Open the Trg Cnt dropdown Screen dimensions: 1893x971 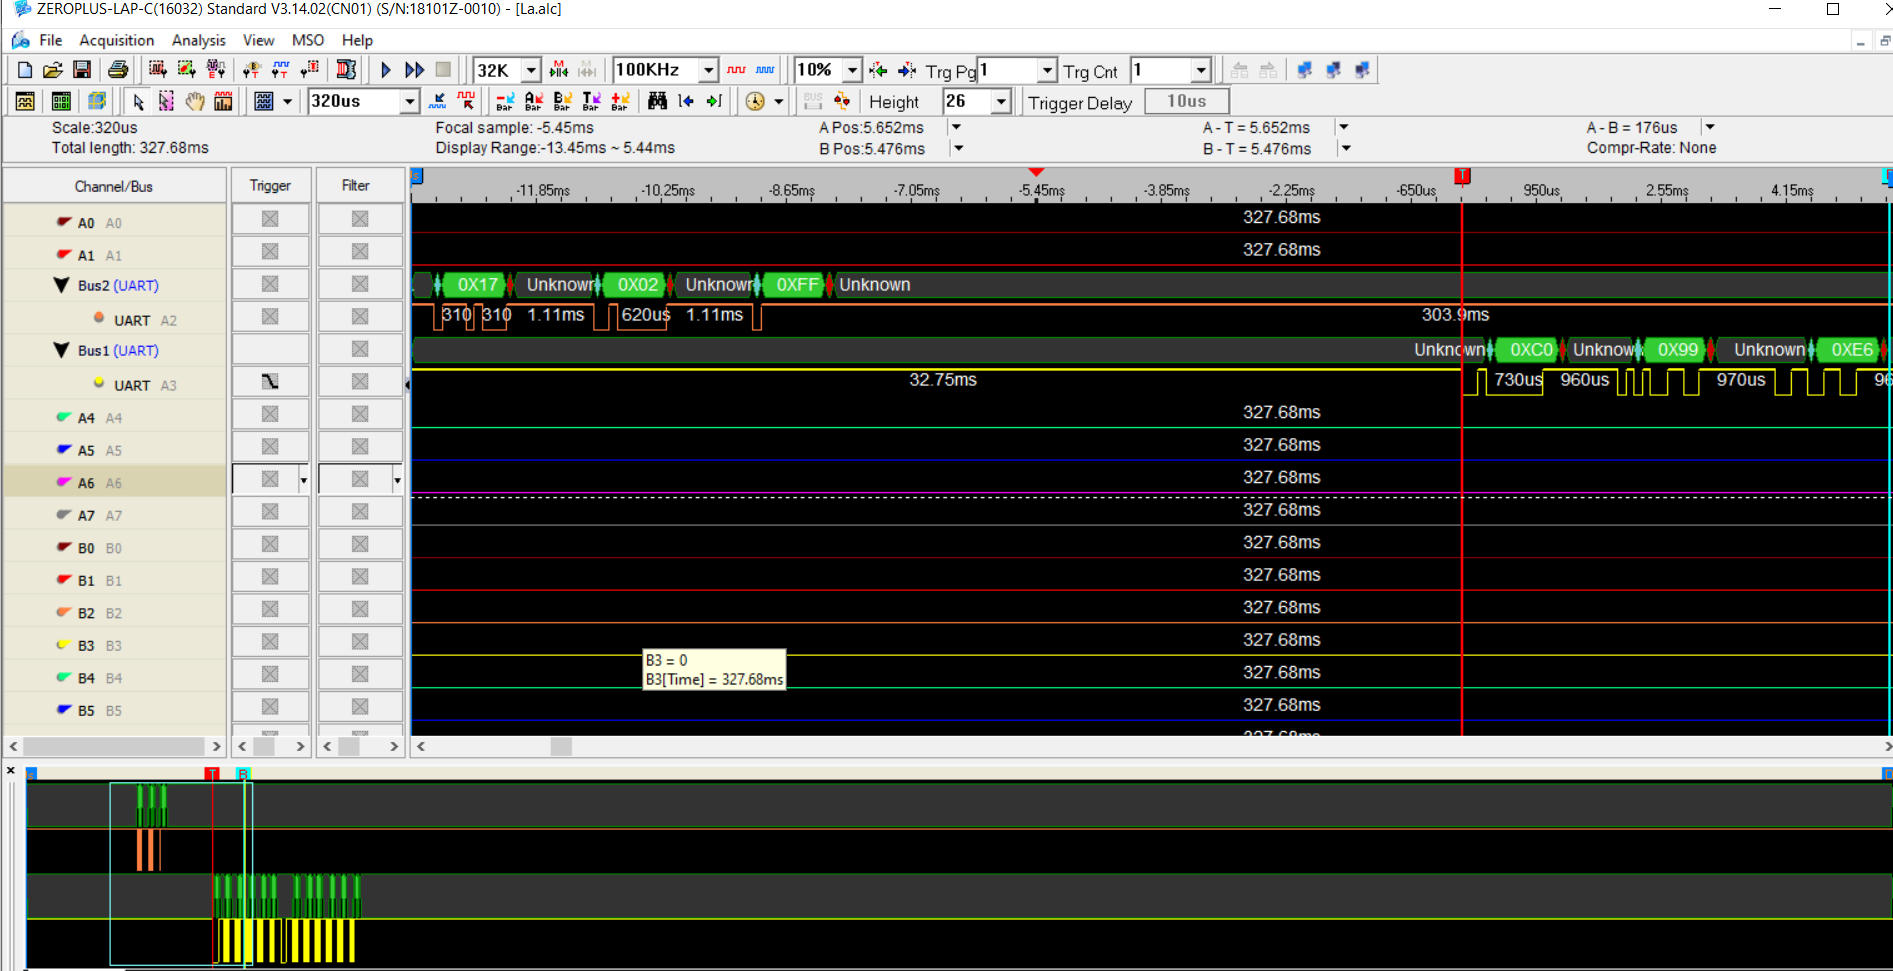point(1201,70)
